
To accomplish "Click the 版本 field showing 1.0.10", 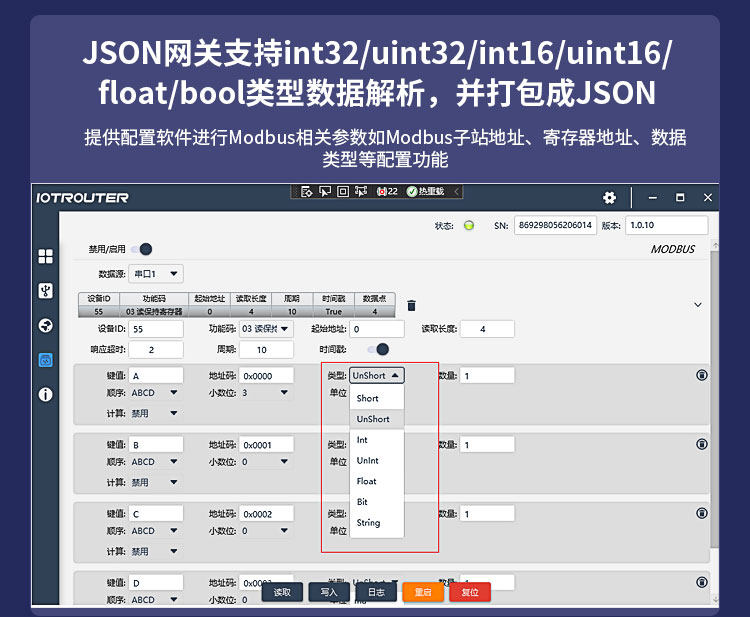I will (666, 225).
